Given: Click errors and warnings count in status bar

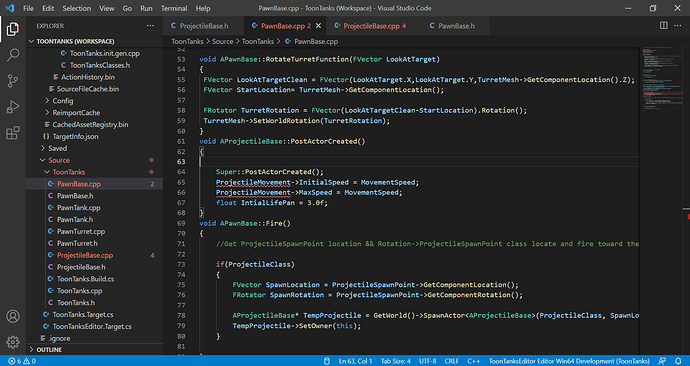Looking at the screenshot, I should (x=22, y=361).
